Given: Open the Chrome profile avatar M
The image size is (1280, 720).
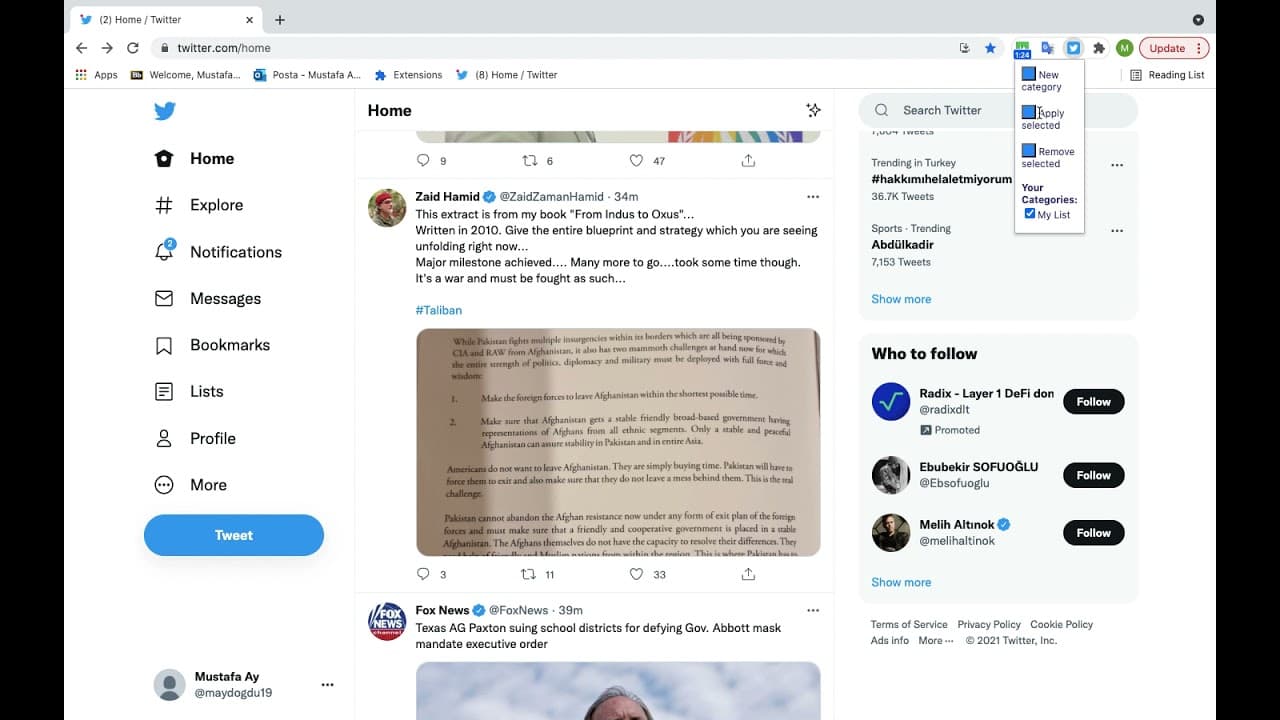Looking at the screenshot, I should coord(1124,48).
